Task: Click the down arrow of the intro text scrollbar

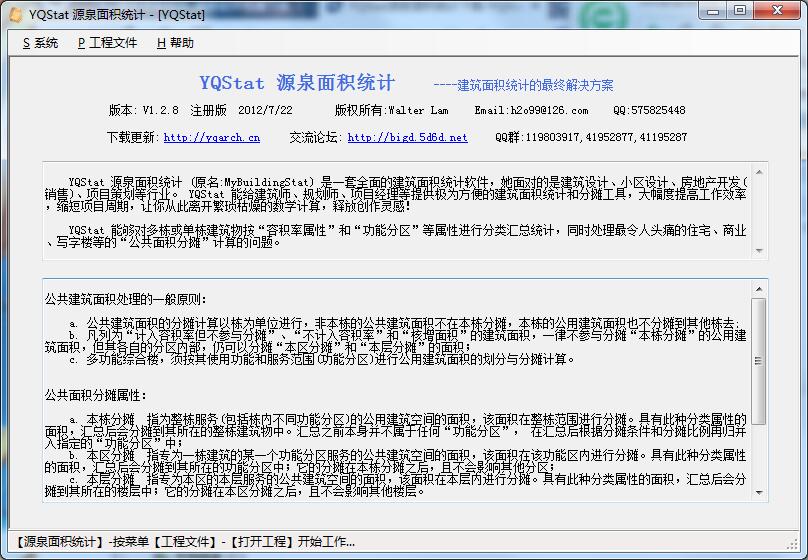Action: [759, 251]
